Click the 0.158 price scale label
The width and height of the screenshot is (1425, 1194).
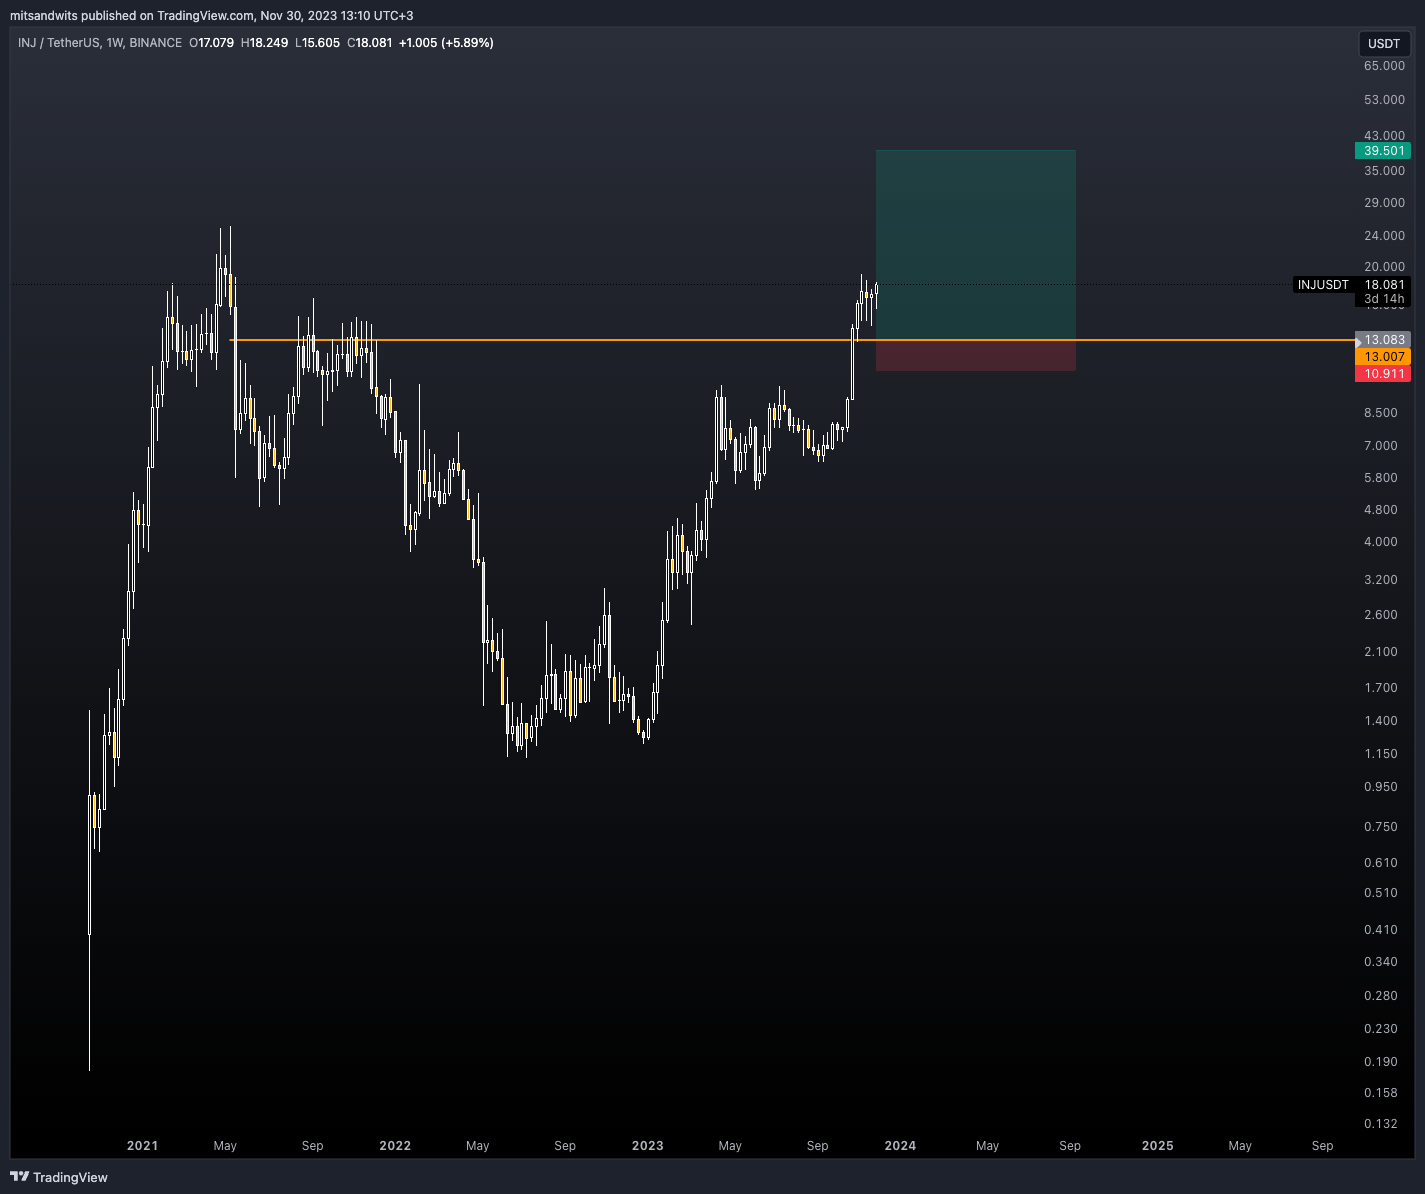click(1381, 1093)
